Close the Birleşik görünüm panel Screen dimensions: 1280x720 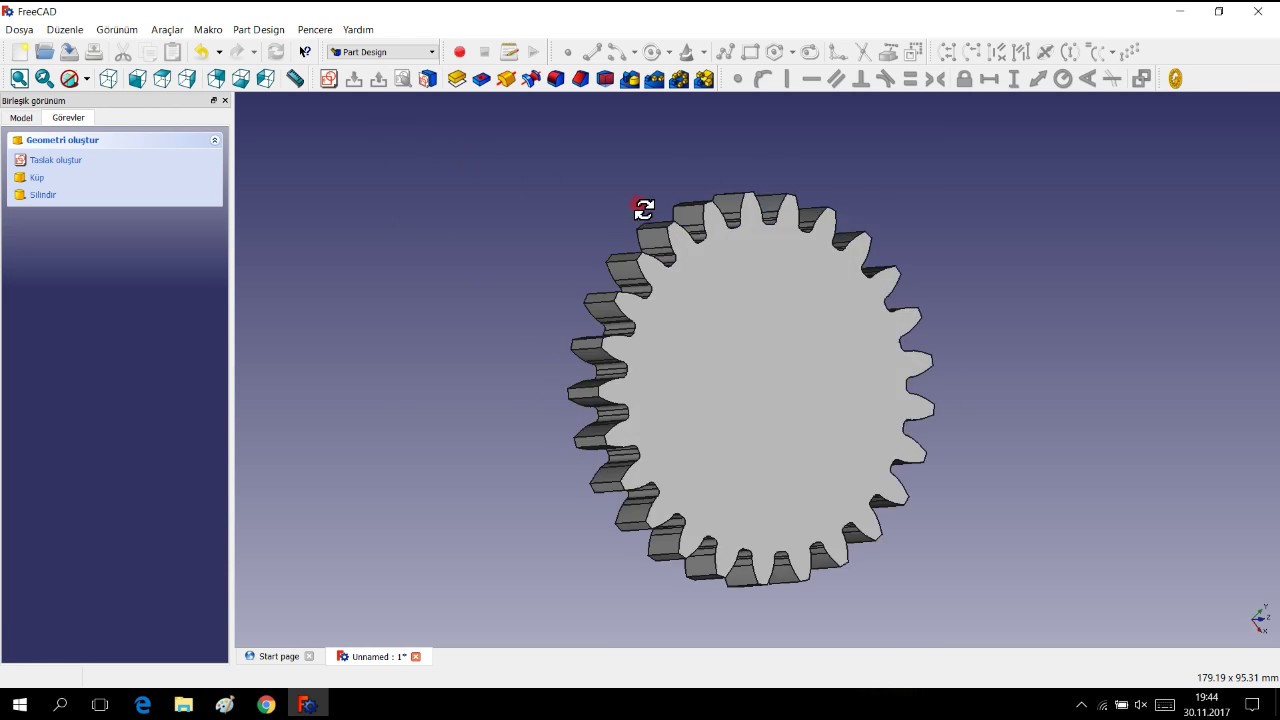225,101
